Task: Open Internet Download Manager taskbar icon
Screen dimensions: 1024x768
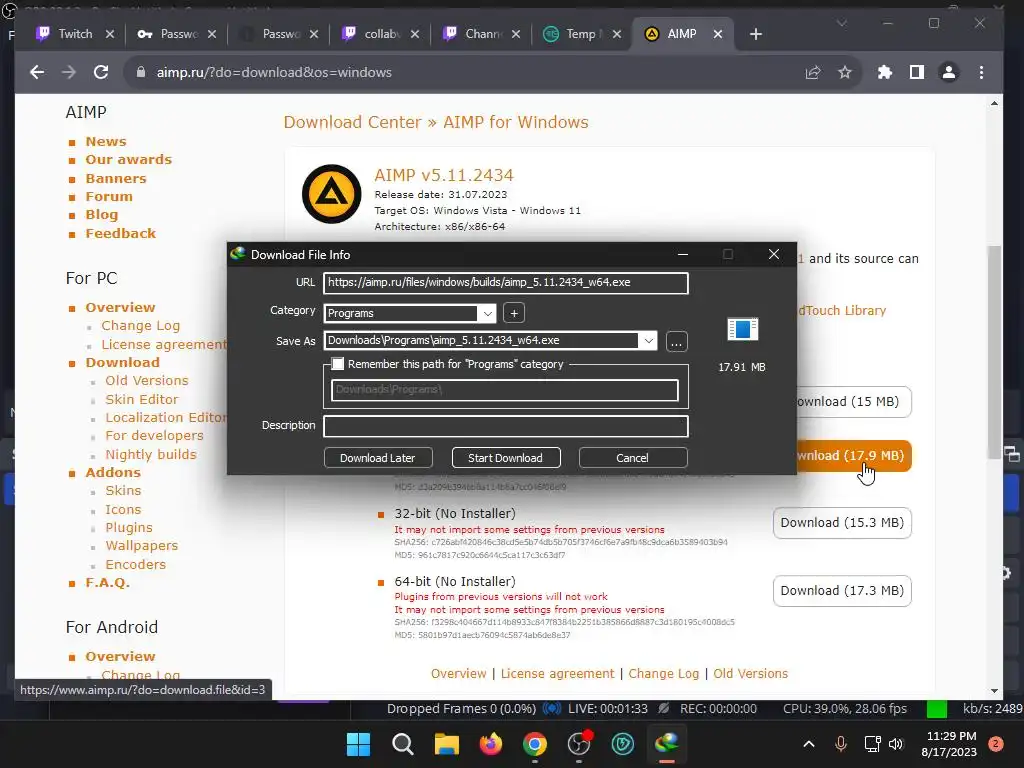Action: (x=667, y=744)
